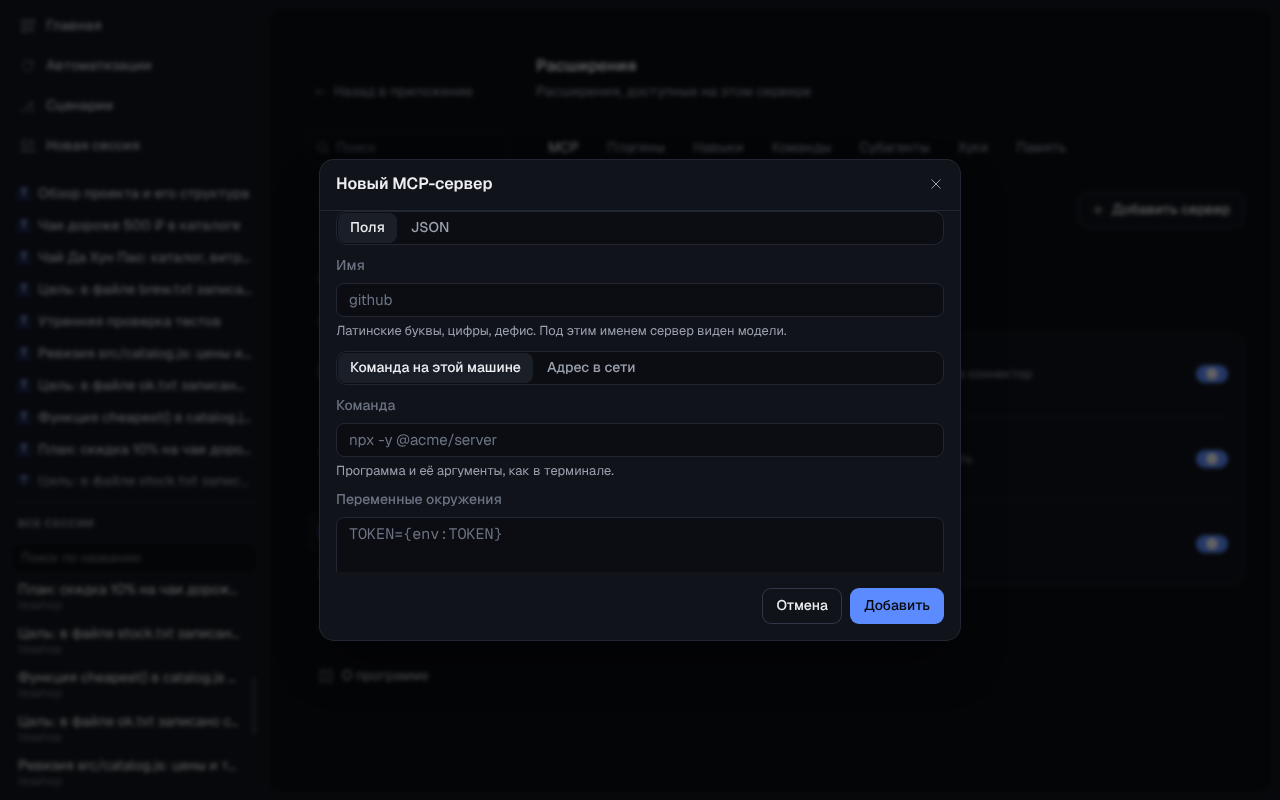Switch to the JSON tab
This screenshot has height=800, width=1280.
pyautogui.click(x=430, y=227)
